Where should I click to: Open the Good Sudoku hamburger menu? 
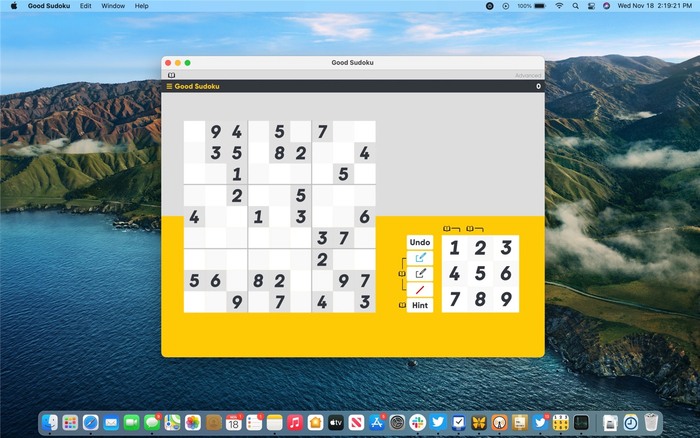[x=169, y=86]
